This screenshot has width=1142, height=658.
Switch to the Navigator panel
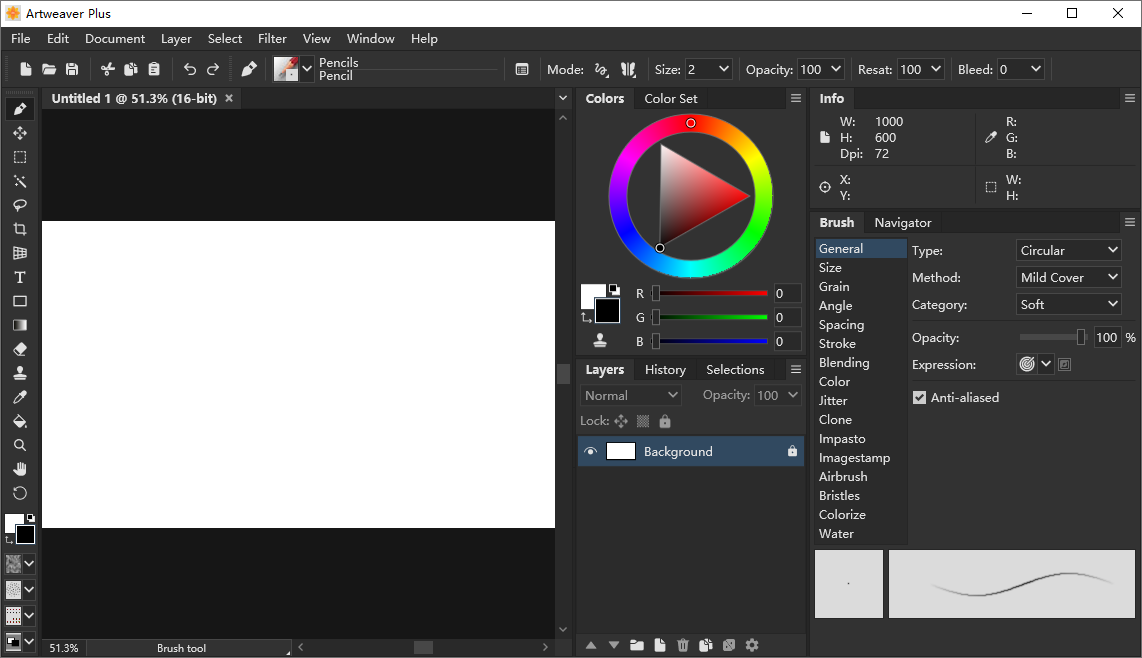[x=903, y=222]
